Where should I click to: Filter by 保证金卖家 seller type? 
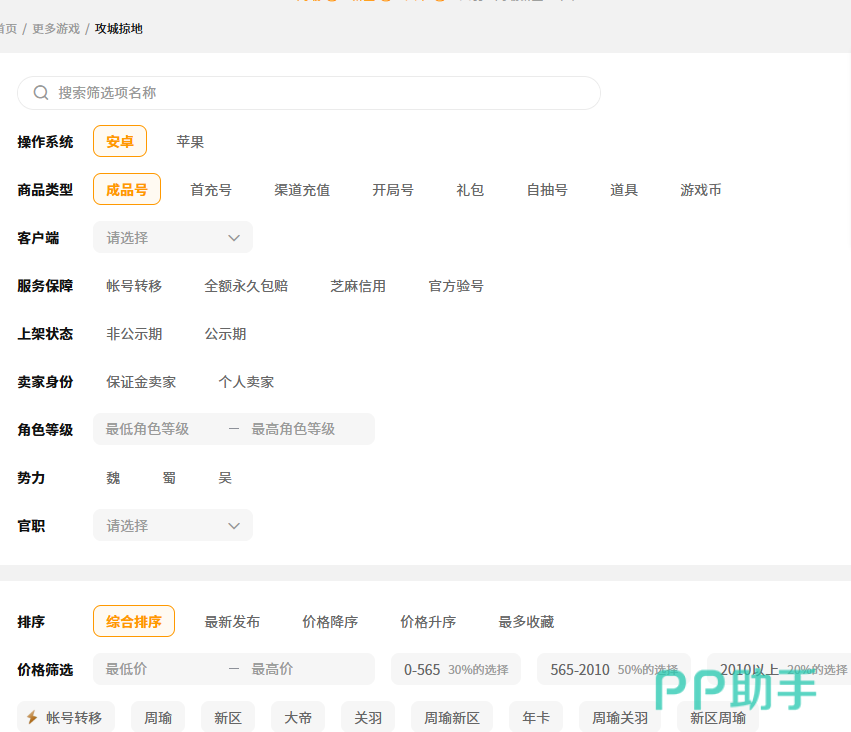pyautogui.click(x=141, y=382)
